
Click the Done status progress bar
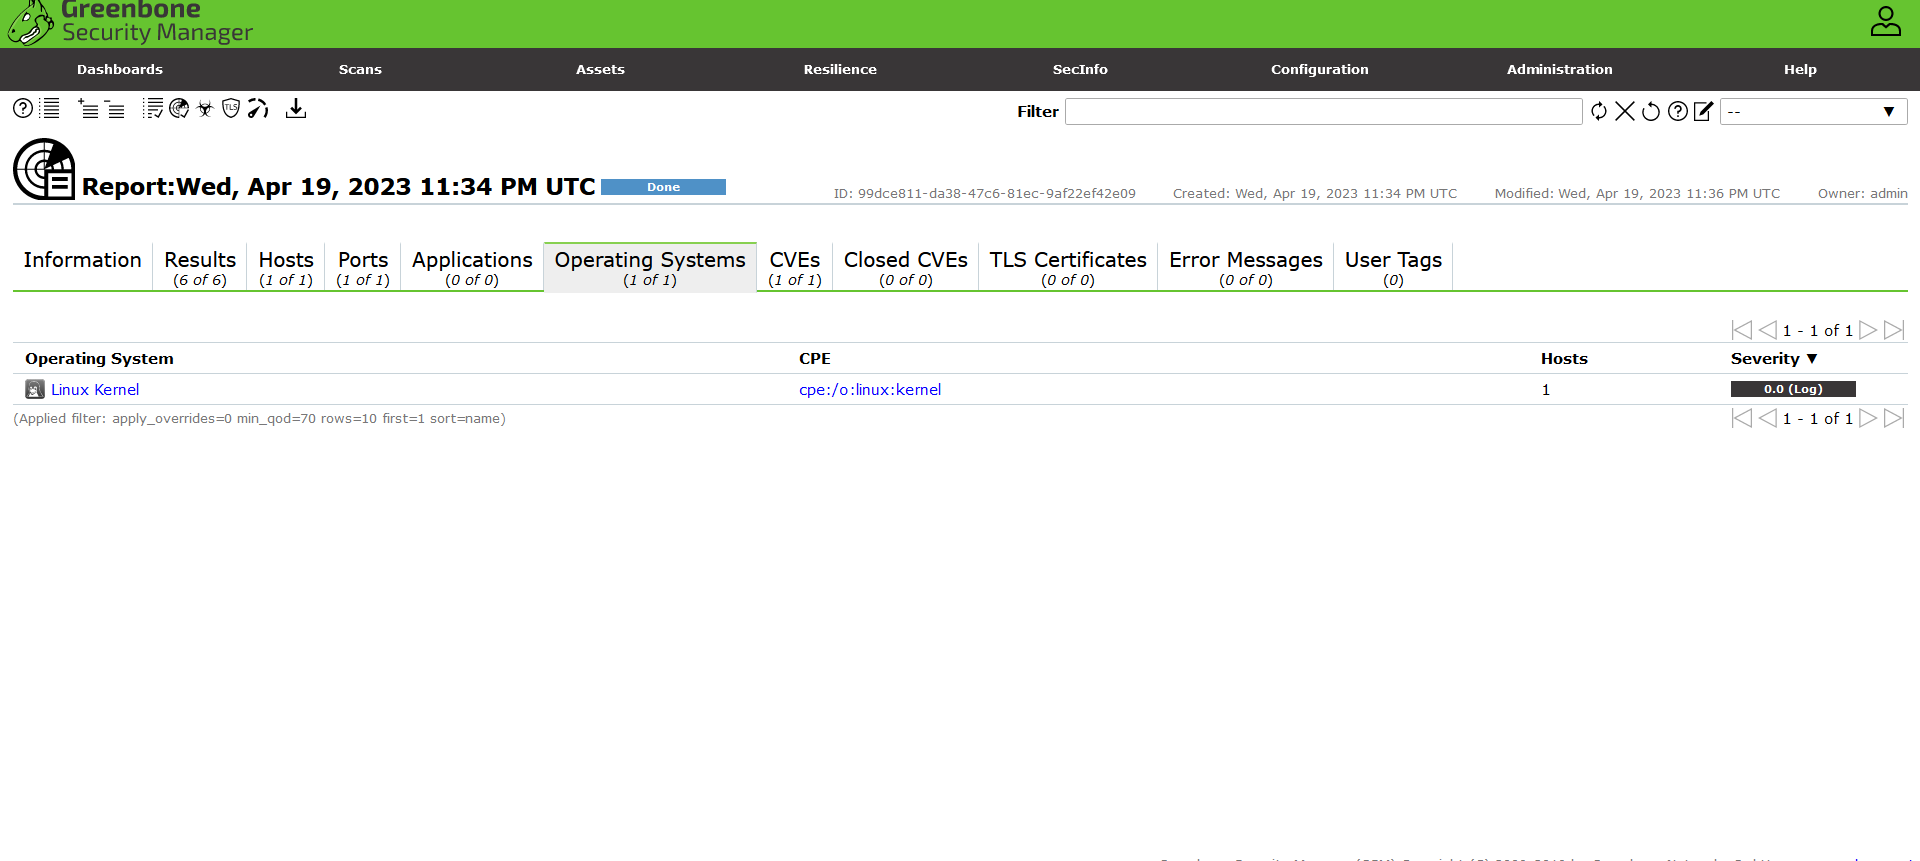(x=663, y=187)
